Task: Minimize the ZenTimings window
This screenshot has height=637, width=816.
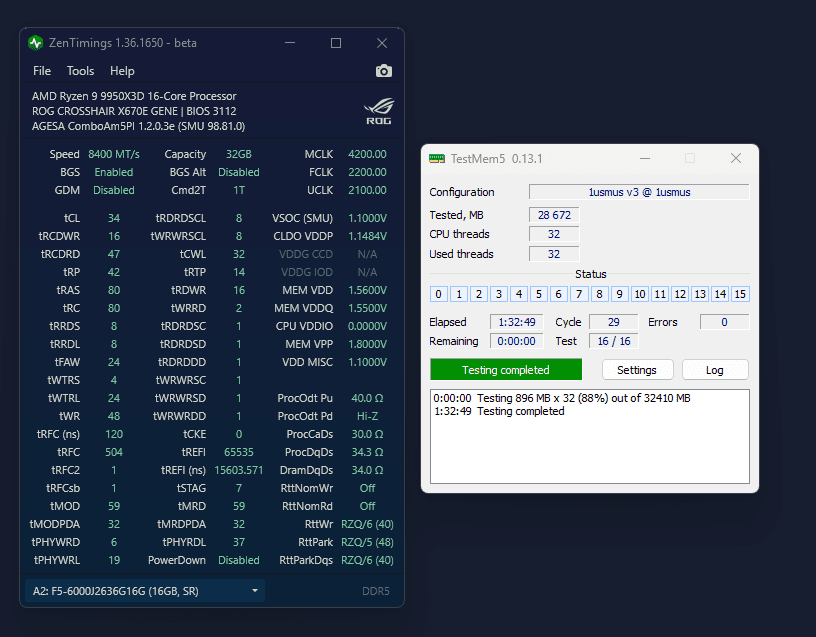Action: (x=290, y=43)
